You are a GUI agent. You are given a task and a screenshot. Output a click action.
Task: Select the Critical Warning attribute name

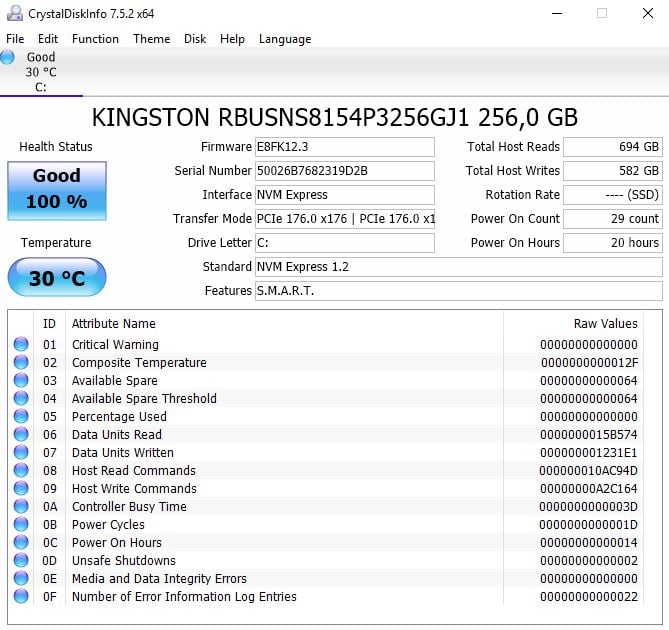[x=115, y=344]
